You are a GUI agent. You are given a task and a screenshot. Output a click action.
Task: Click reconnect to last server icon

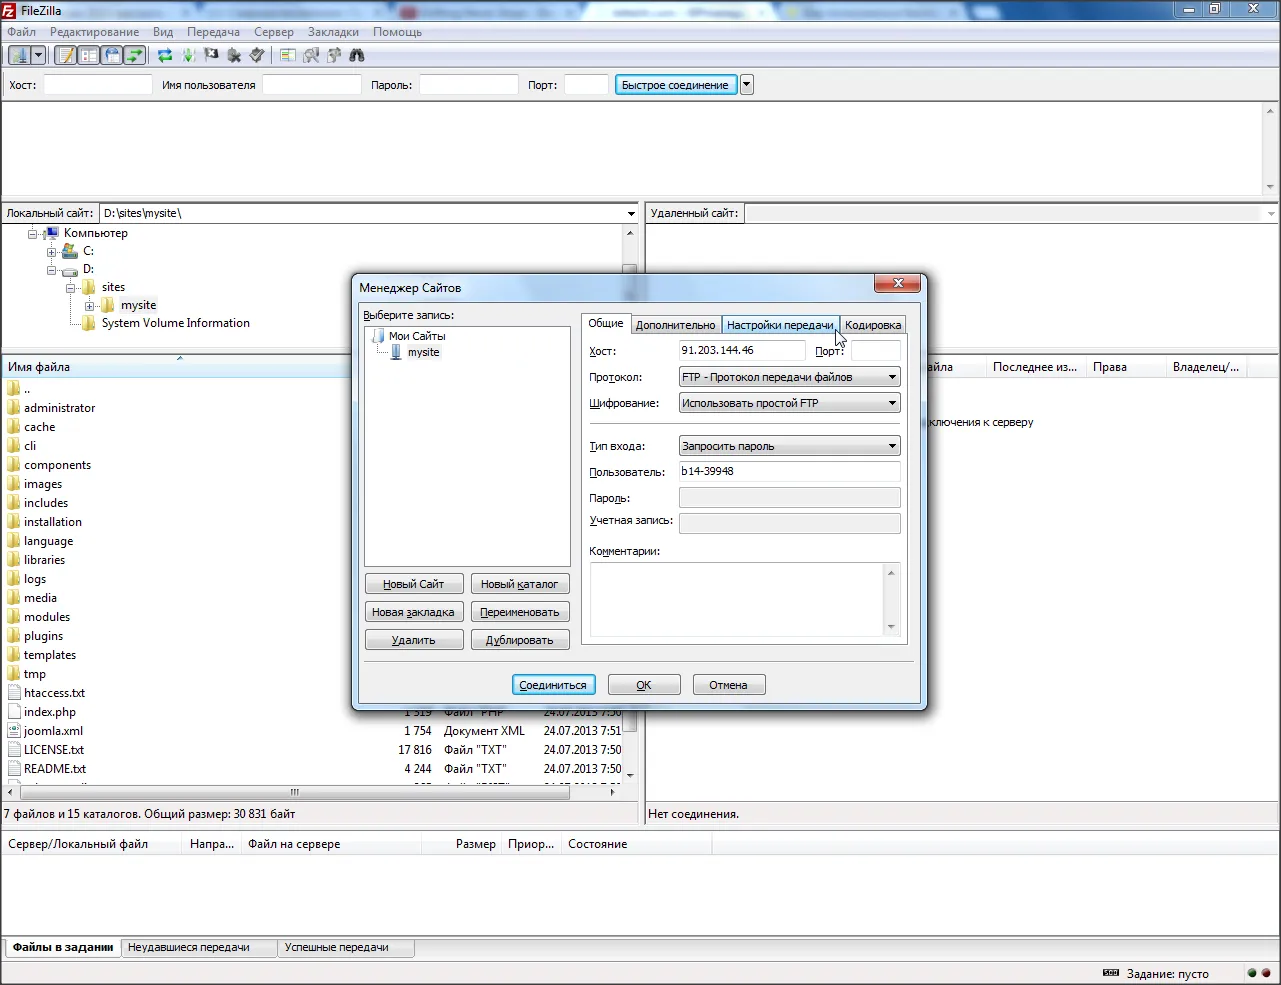point(257,55)
